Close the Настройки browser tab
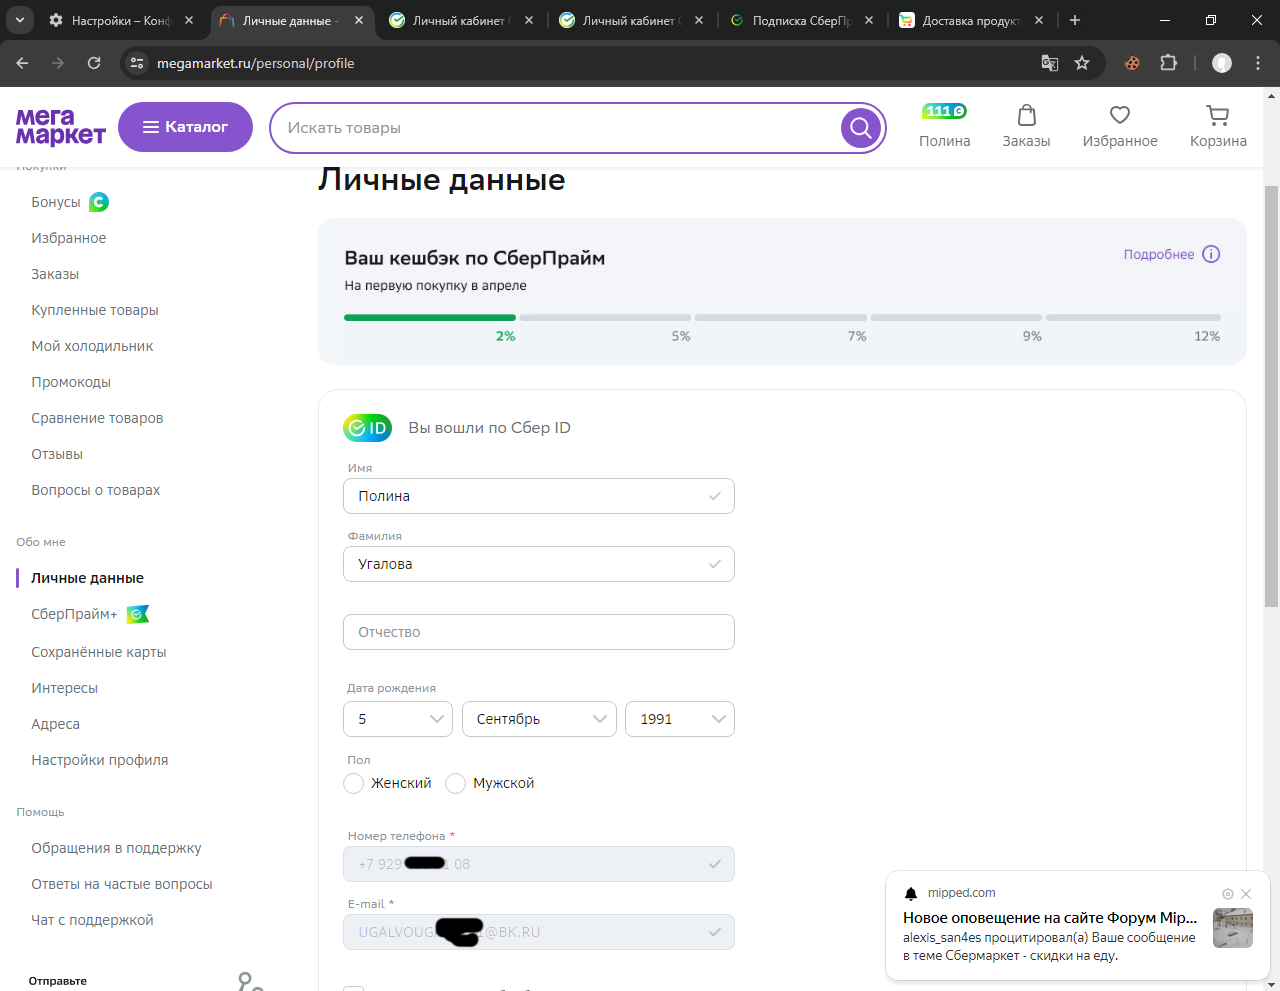Screen dimensions: 1280x991 coord(189,20)
